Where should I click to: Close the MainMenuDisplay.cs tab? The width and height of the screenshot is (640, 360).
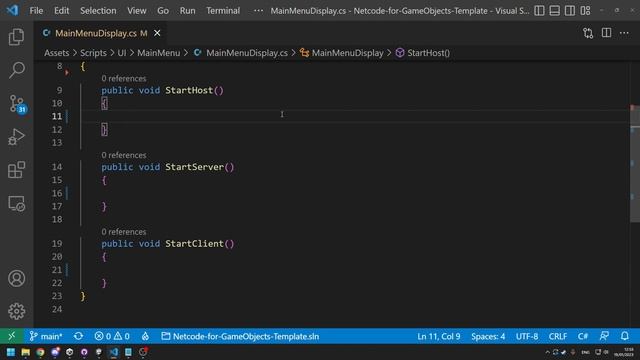(157, 33)
